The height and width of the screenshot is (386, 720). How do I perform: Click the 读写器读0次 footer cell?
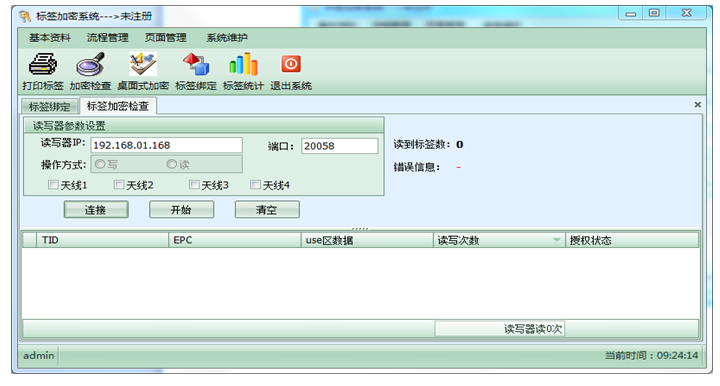(500, 329)
